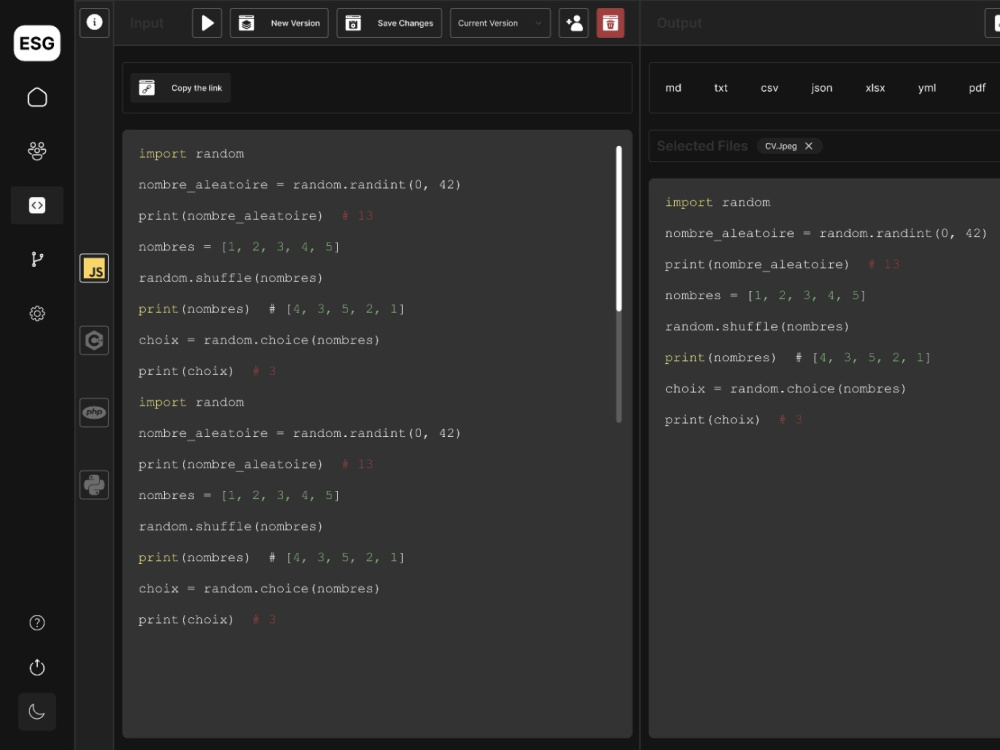Open the Current Version dropdown

tap(500, 23)
